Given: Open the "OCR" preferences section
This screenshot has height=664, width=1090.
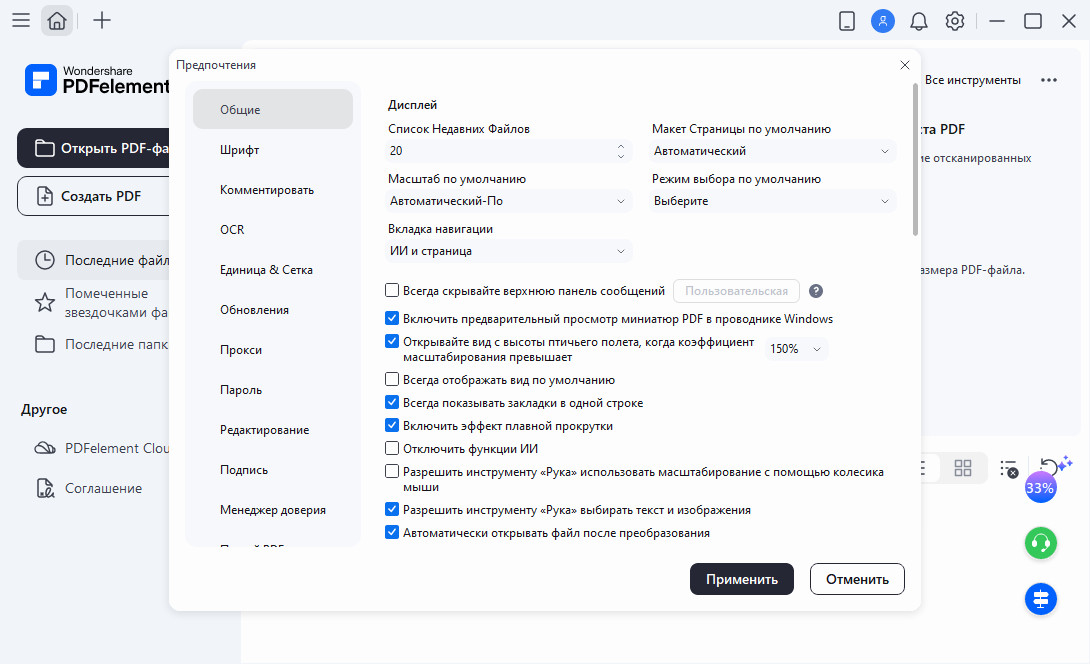Looking at the screenshot, I should click(x=232, y=230).
